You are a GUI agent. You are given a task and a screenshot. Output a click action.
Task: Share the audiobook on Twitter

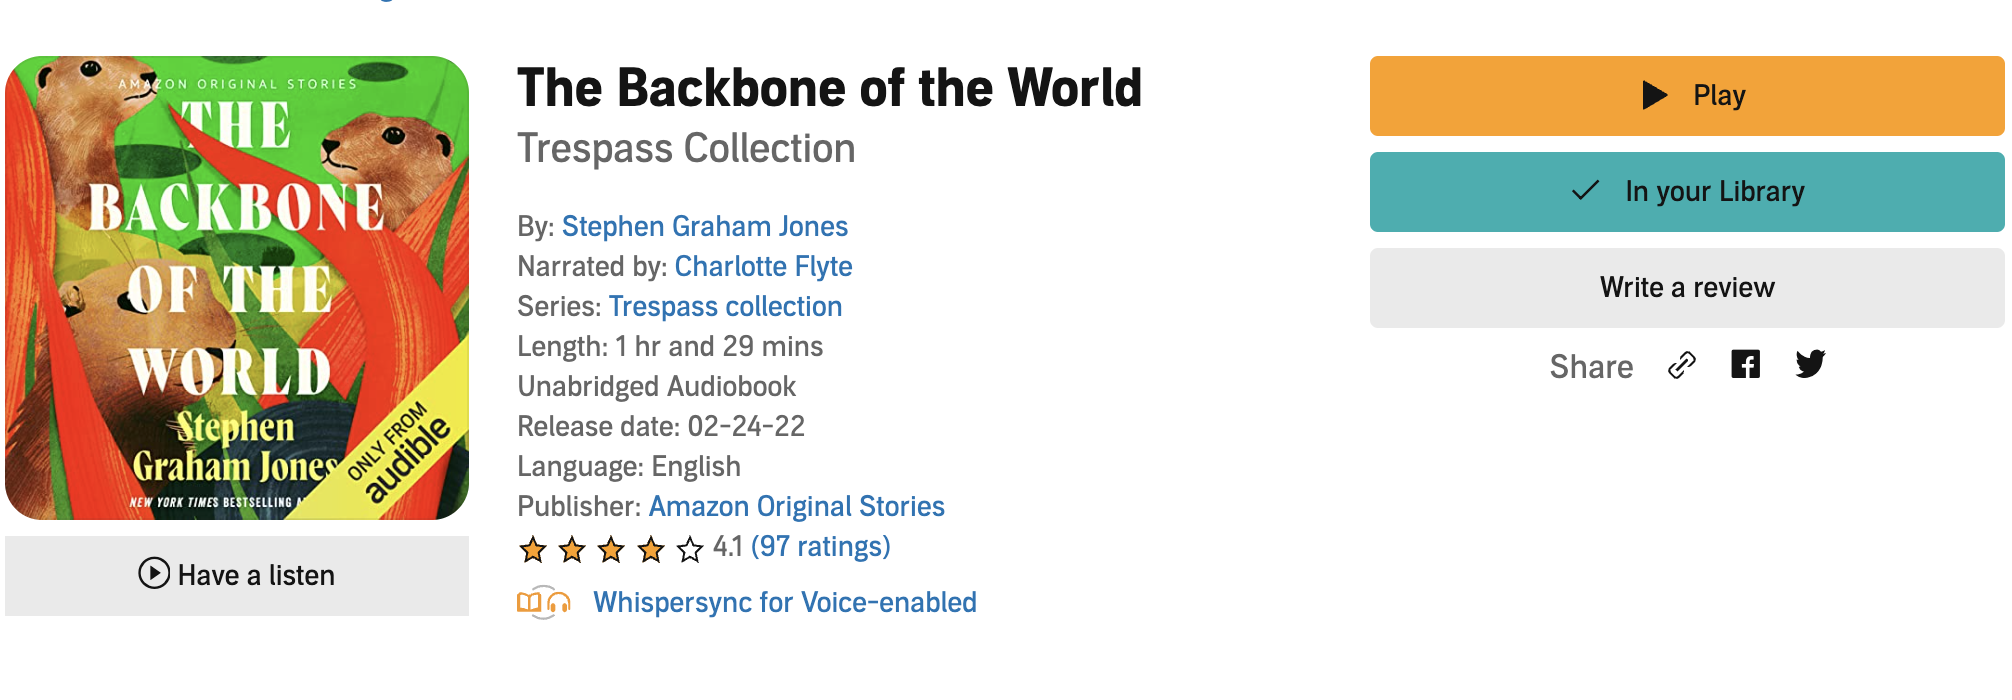pos(1810,364)
